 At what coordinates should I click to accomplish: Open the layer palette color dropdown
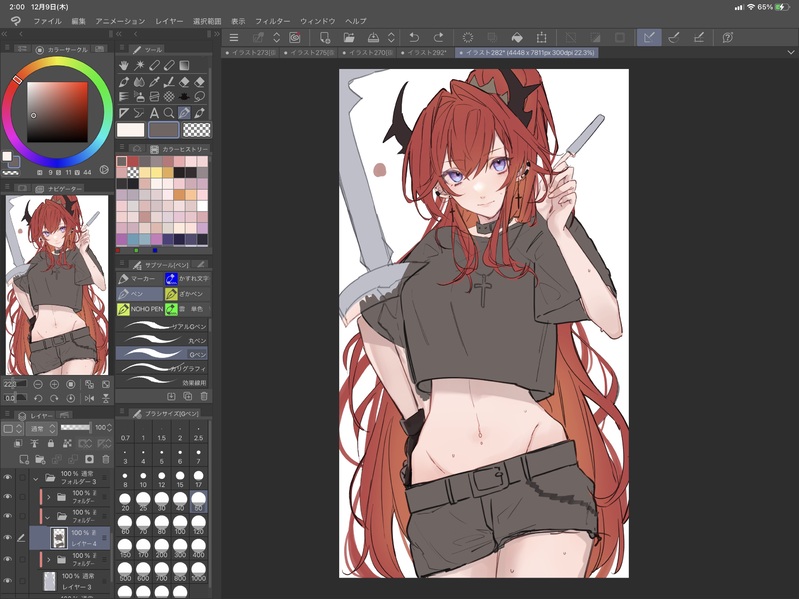coord(12,429)
